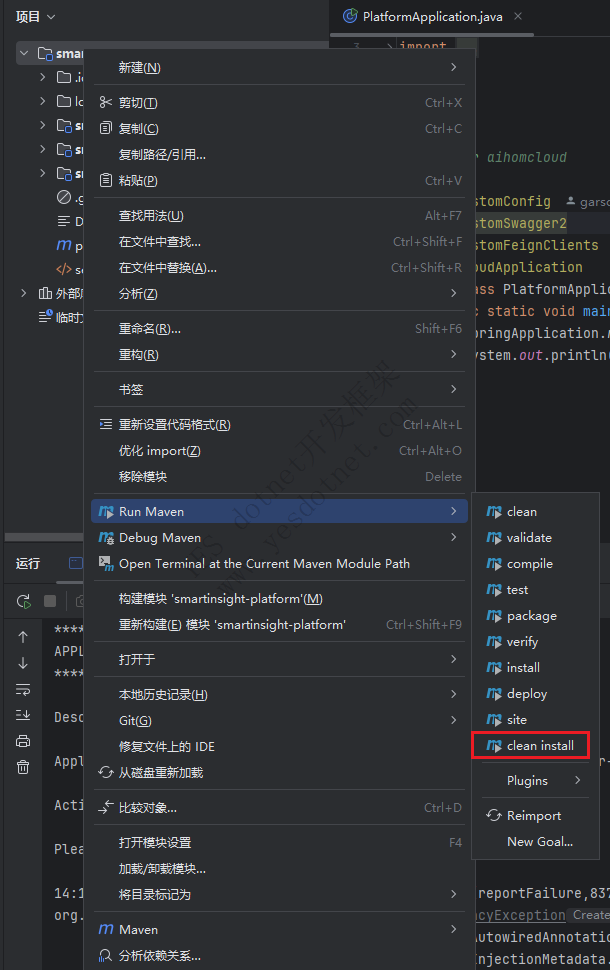Expand the 分析(Z) submenu

[x=279, y=293]
